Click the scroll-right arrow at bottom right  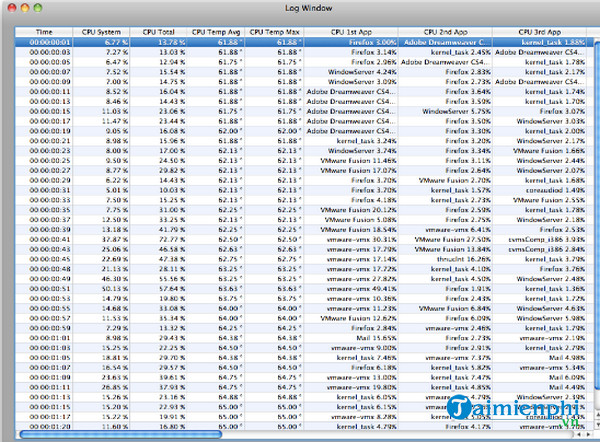click(589, 434)
